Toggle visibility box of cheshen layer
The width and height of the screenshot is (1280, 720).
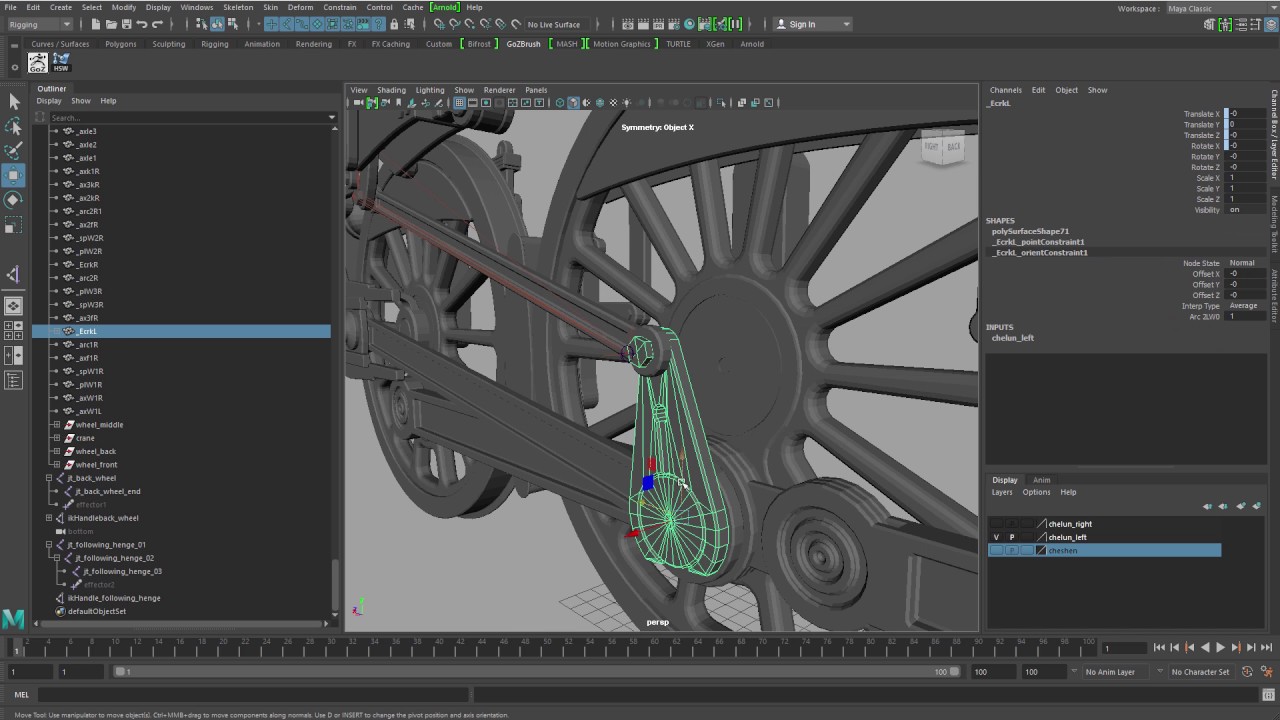[x=996, y=550]
